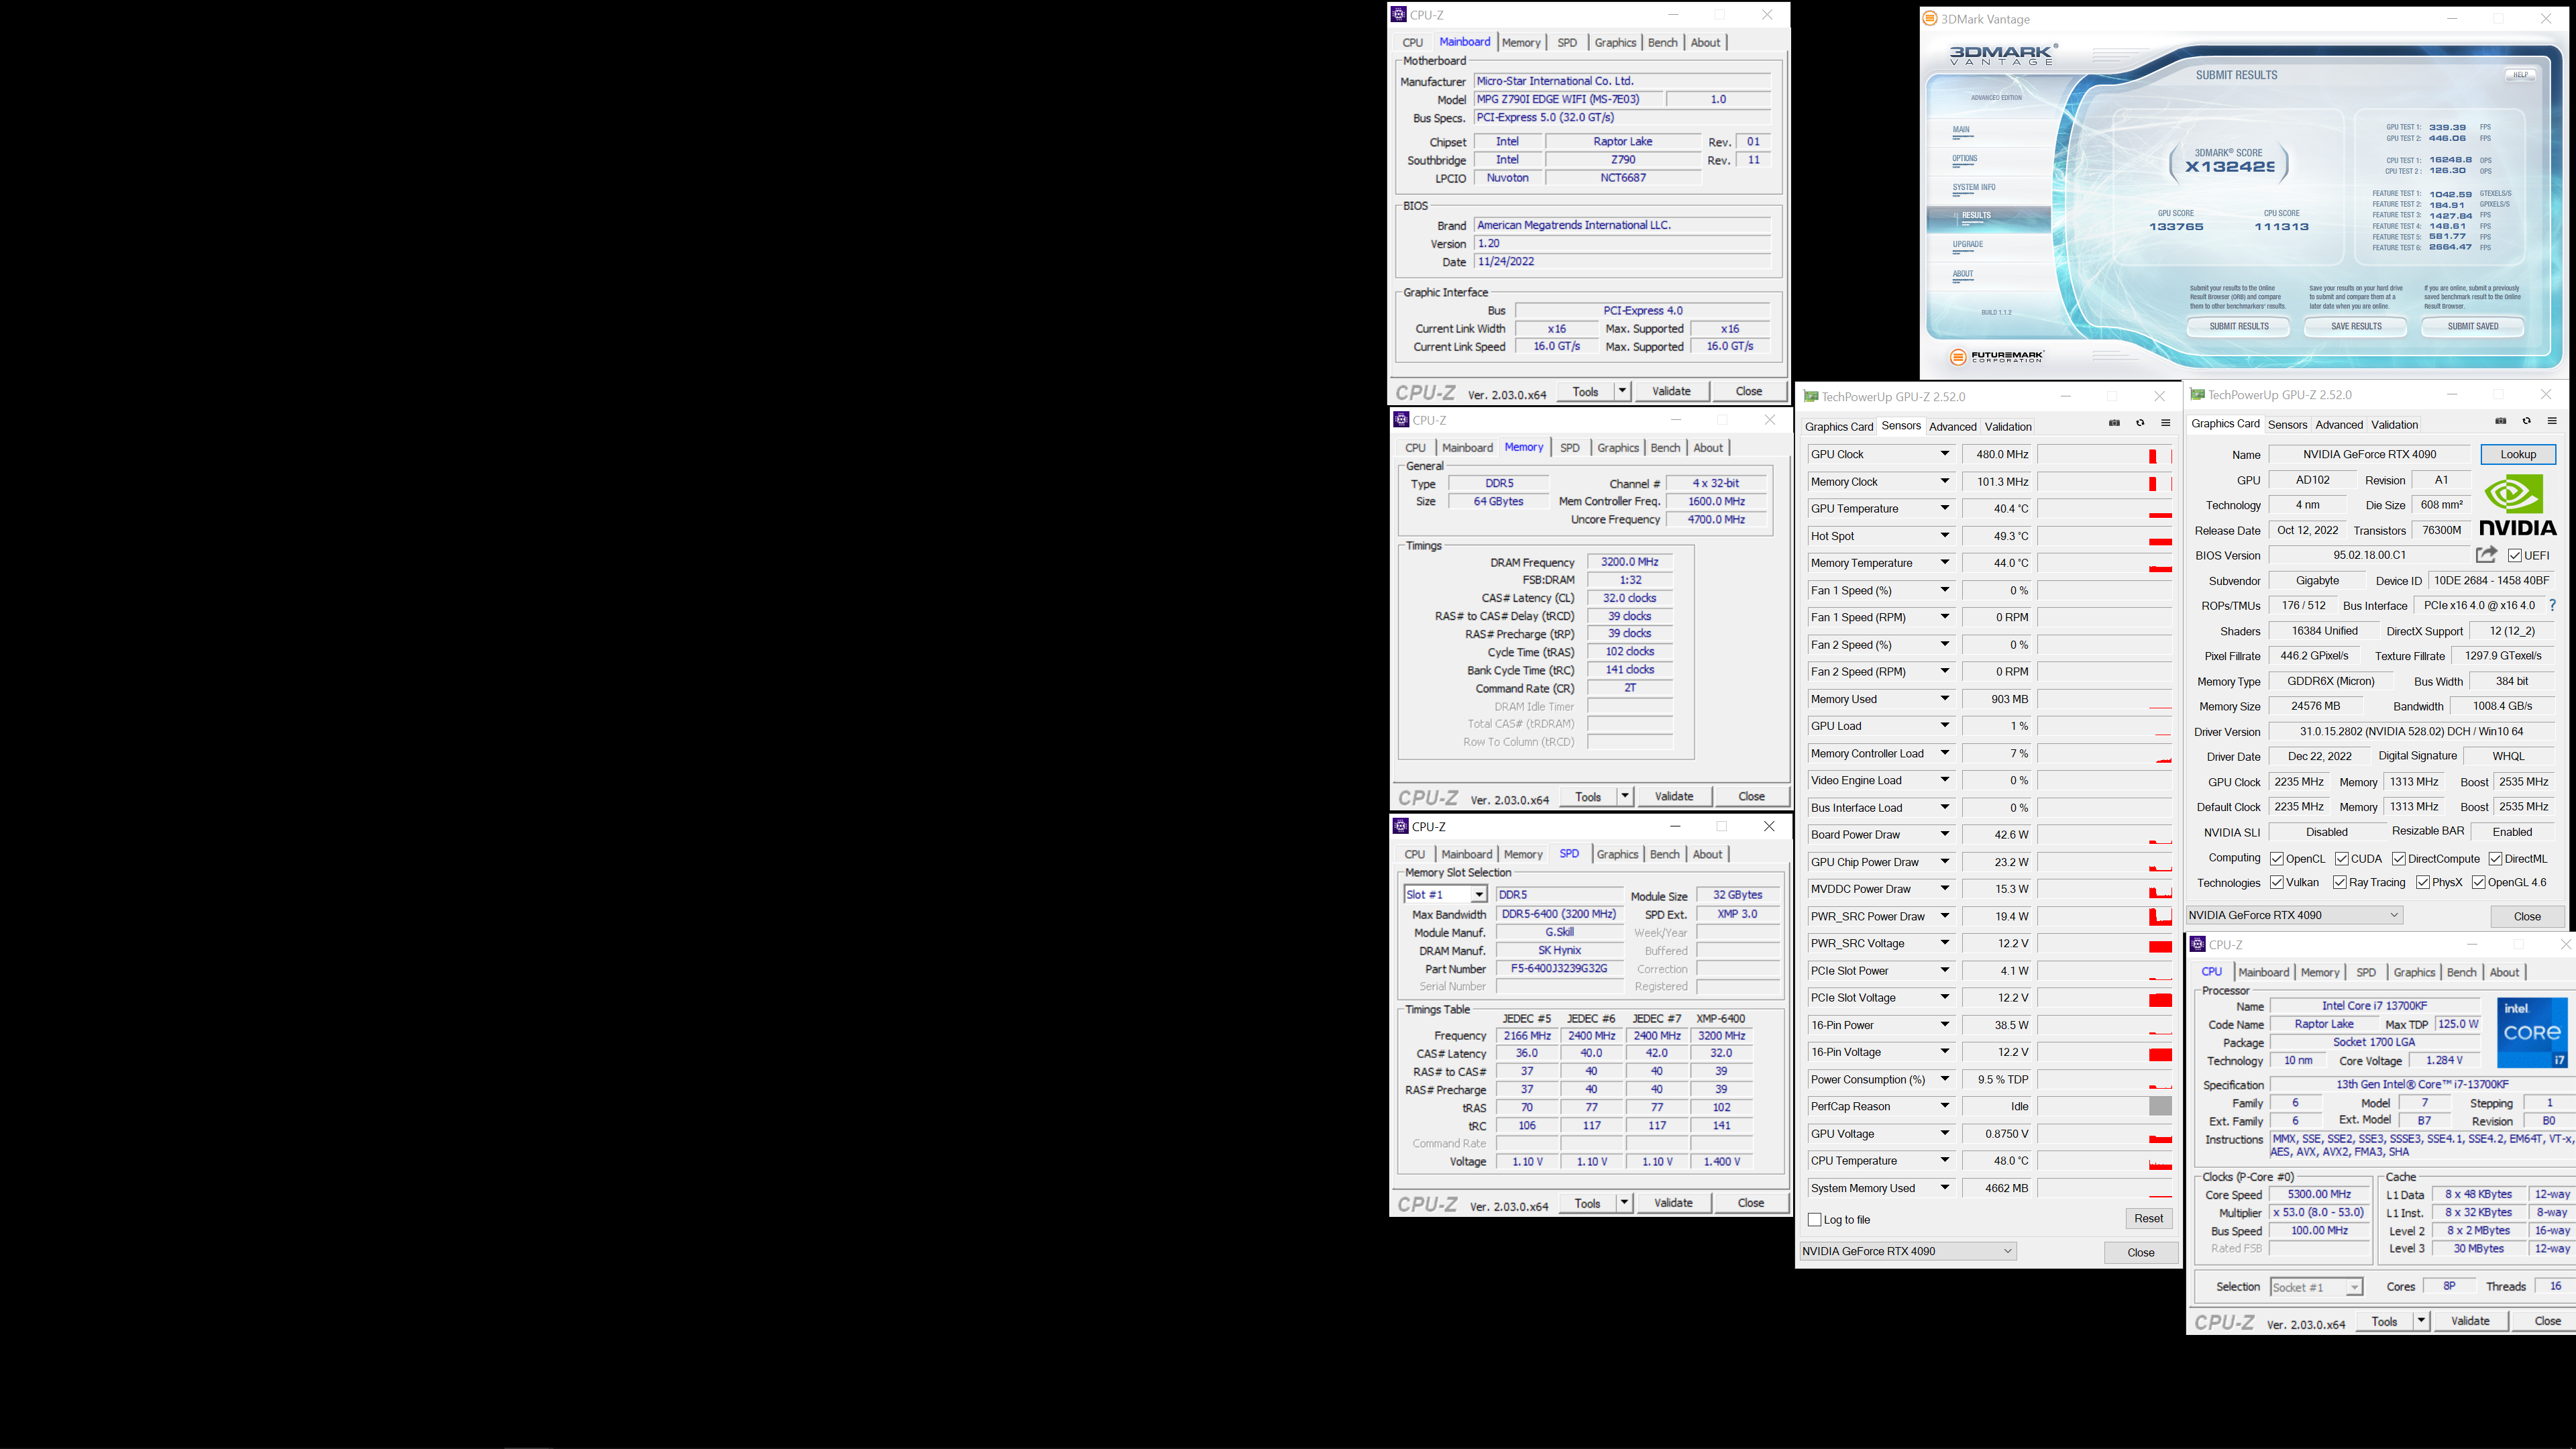Open the GPU selector dropdown in Graphics Card window
This screenshot has width=2576, height=1449.
point(2295,915)
